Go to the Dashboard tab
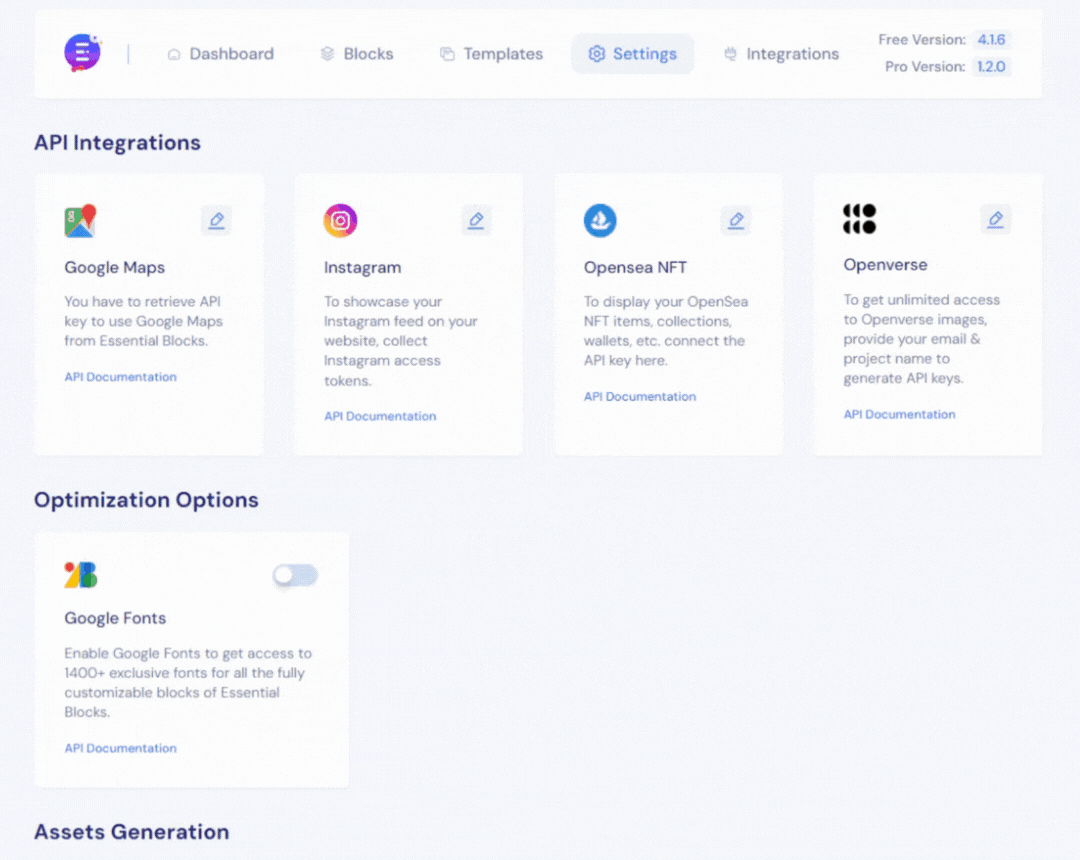The image size is (1080, 860). point(220,54)
